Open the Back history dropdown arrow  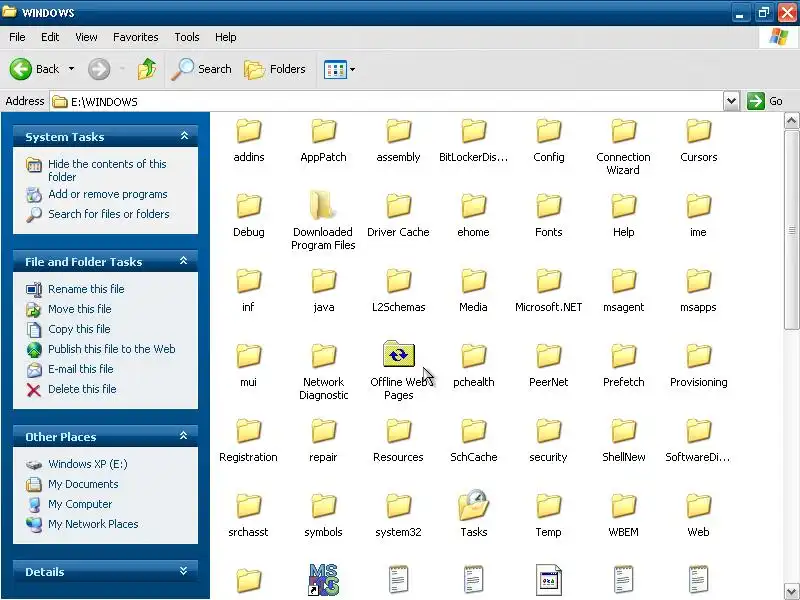pos(71,69)
